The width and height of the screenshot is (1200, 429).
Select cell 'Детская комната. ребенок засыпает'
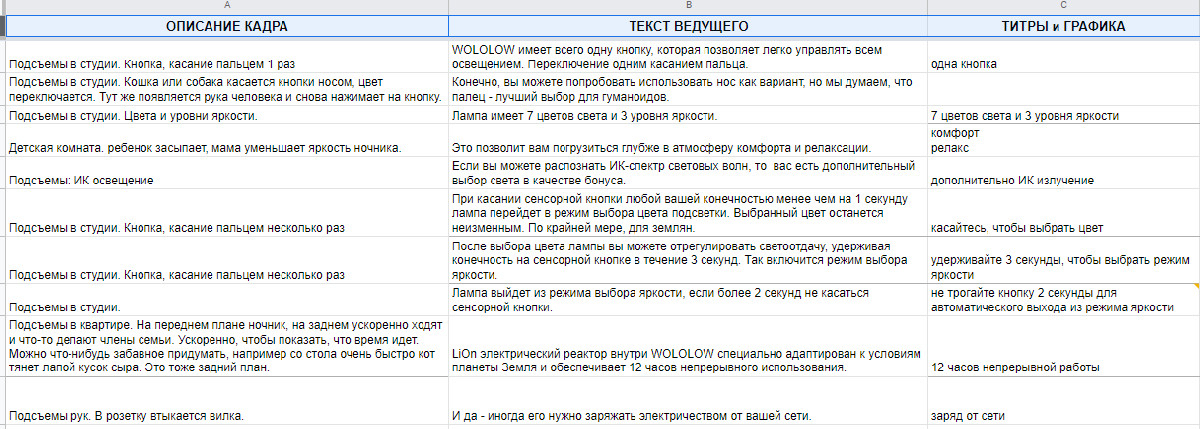tap(227, 141)
